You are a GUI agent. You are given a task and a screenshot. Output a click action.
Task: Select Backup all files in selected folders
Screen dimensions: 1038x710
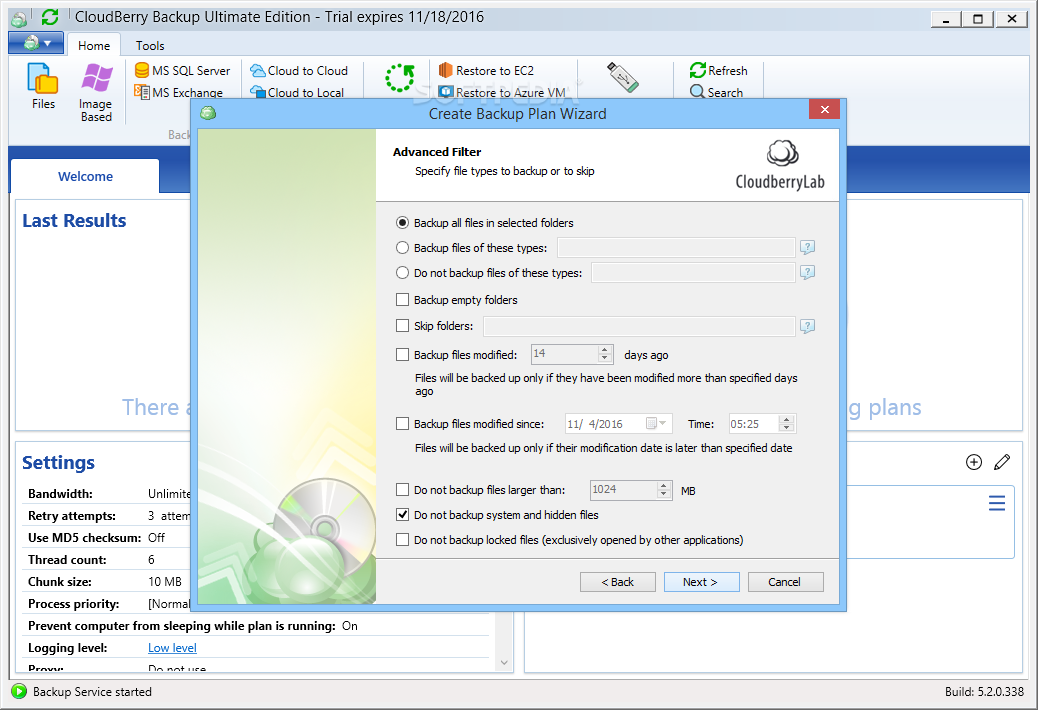[402, 223]
